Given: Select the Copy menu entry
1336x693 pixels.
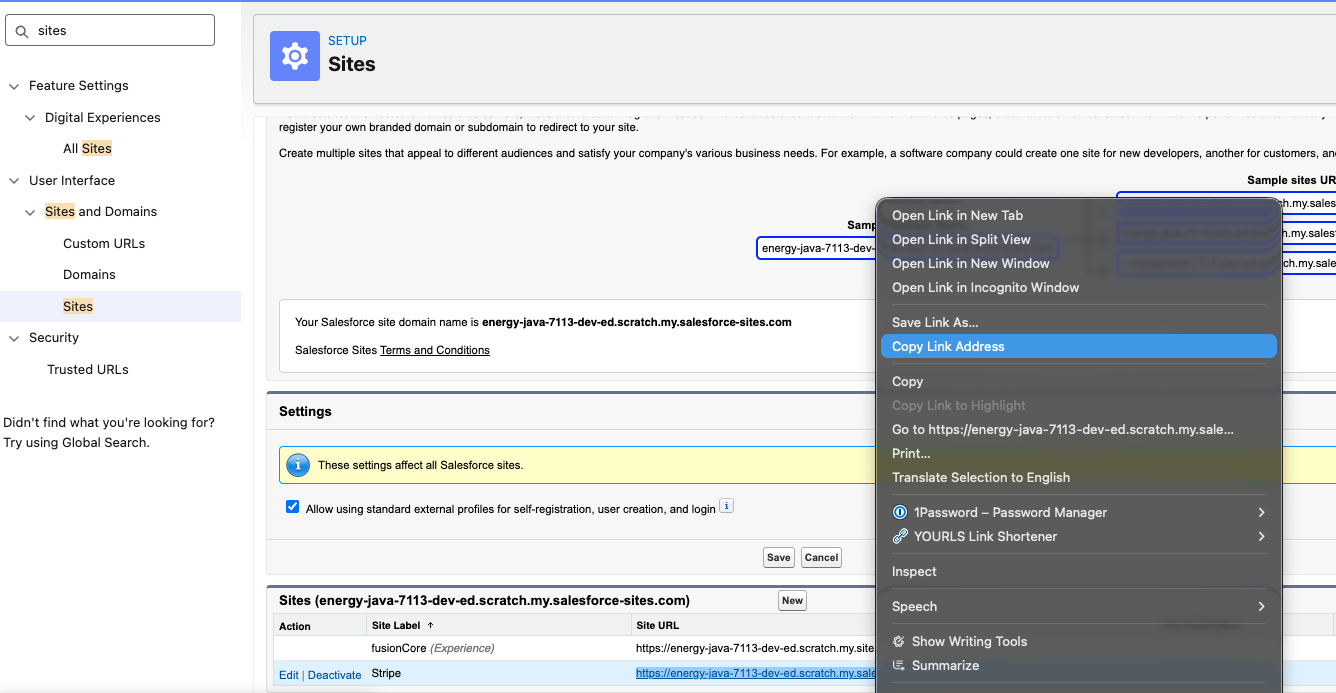Looking at the screenshot, I should tap(1078, 381).
